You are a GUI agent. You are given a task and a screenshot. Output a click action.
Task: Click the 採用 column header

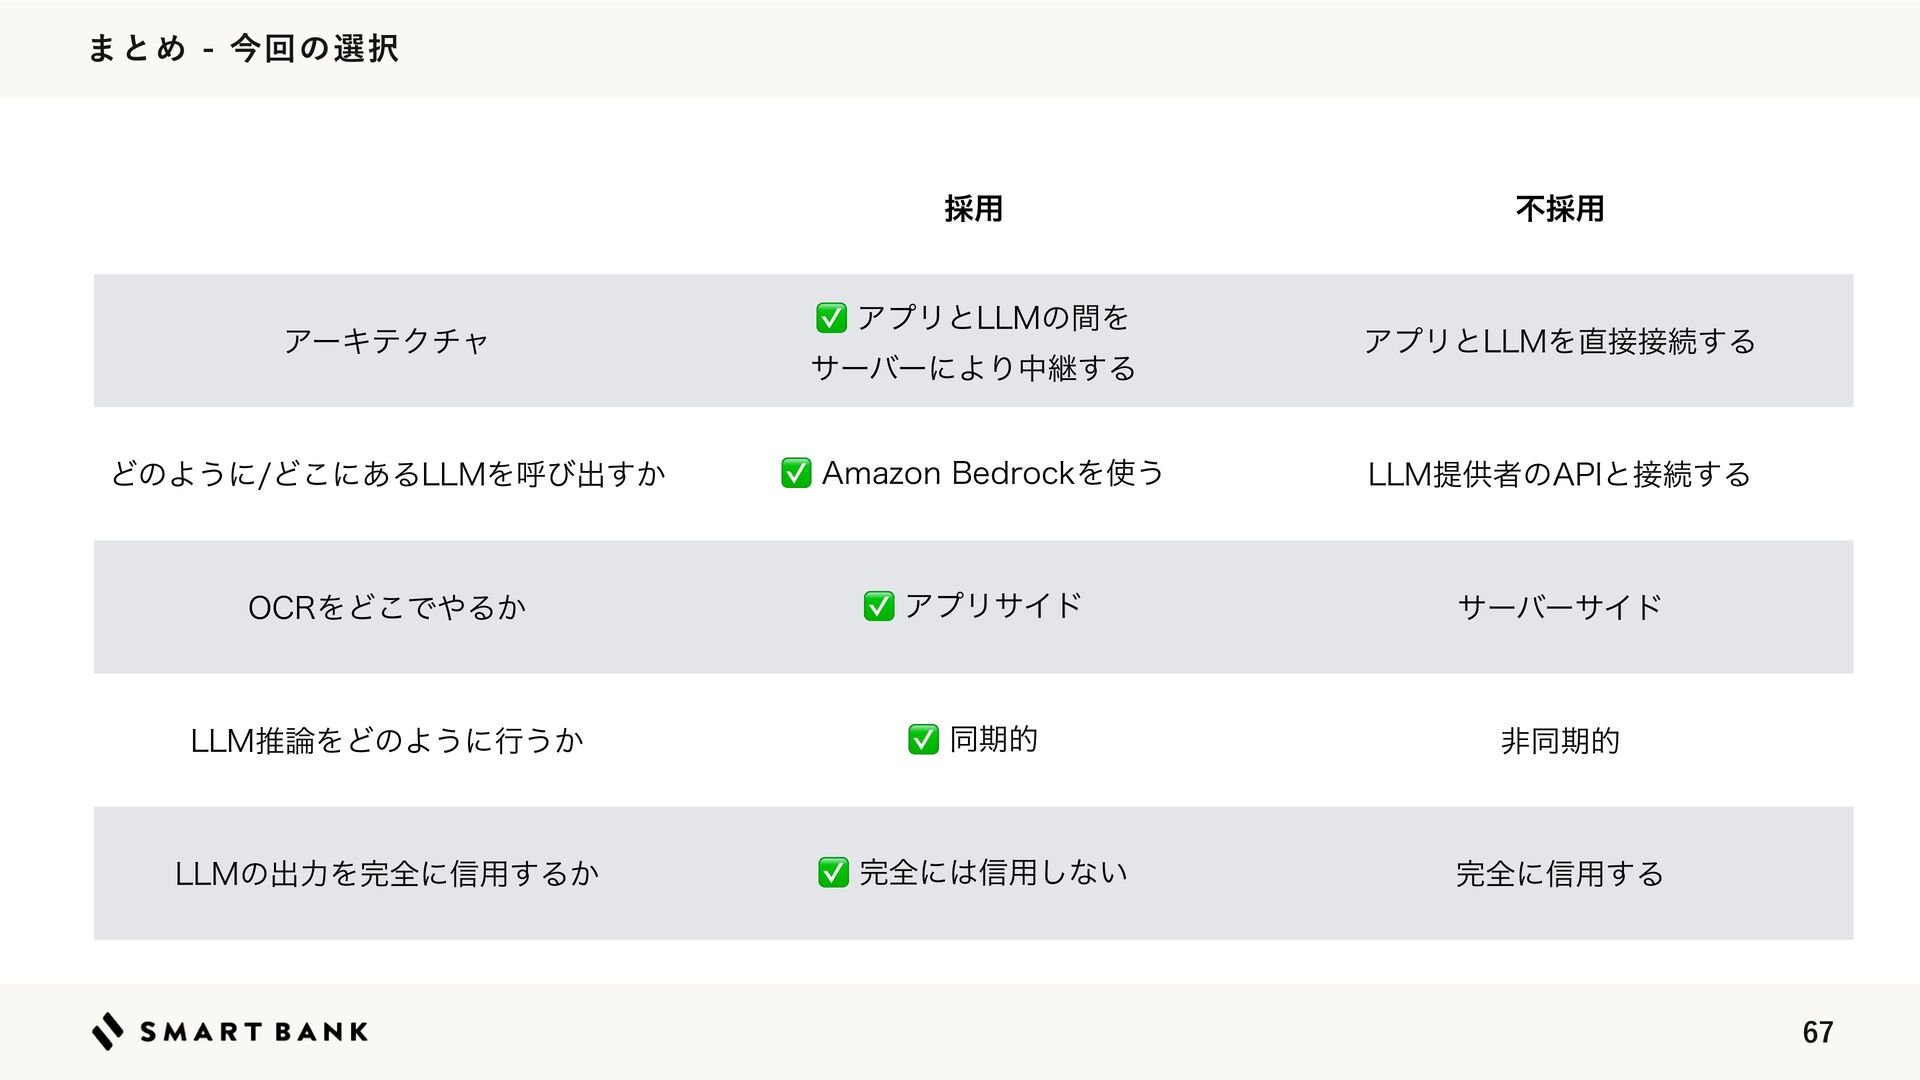pyautogui.click(x=973, y=209)
